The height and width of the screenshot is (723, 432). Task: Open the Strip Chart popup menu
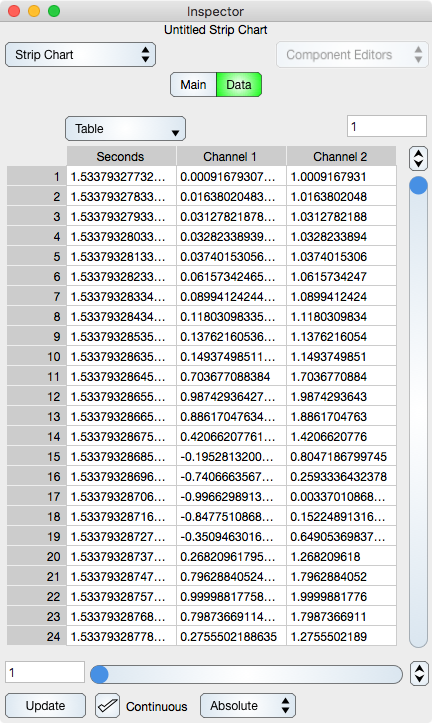(x=81, y=55)
